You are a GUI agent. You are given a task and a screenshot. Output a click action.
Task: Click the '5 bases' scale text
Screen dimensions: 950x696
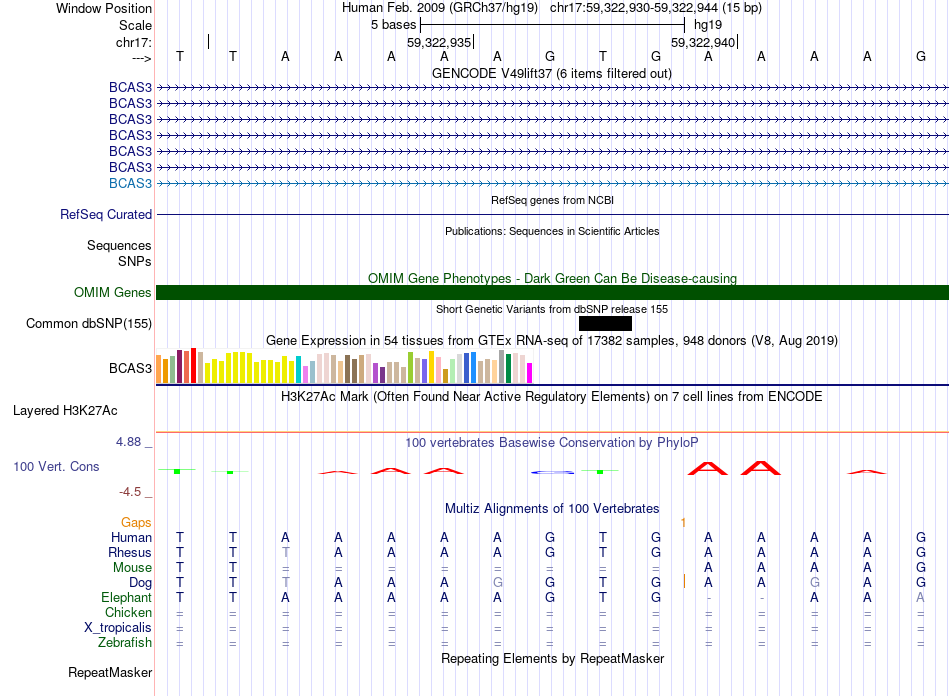[394, 25]
